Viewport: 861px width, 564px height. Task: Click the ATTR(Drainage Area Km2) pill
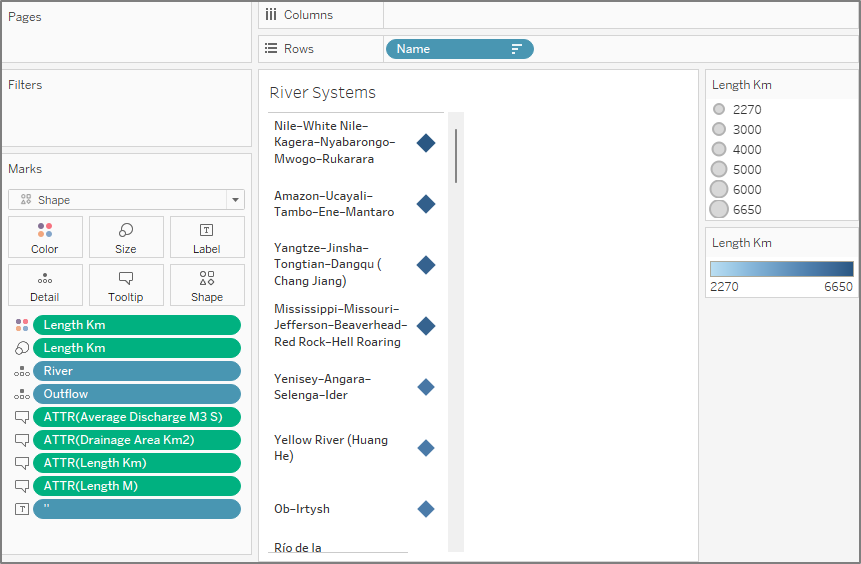137,440
